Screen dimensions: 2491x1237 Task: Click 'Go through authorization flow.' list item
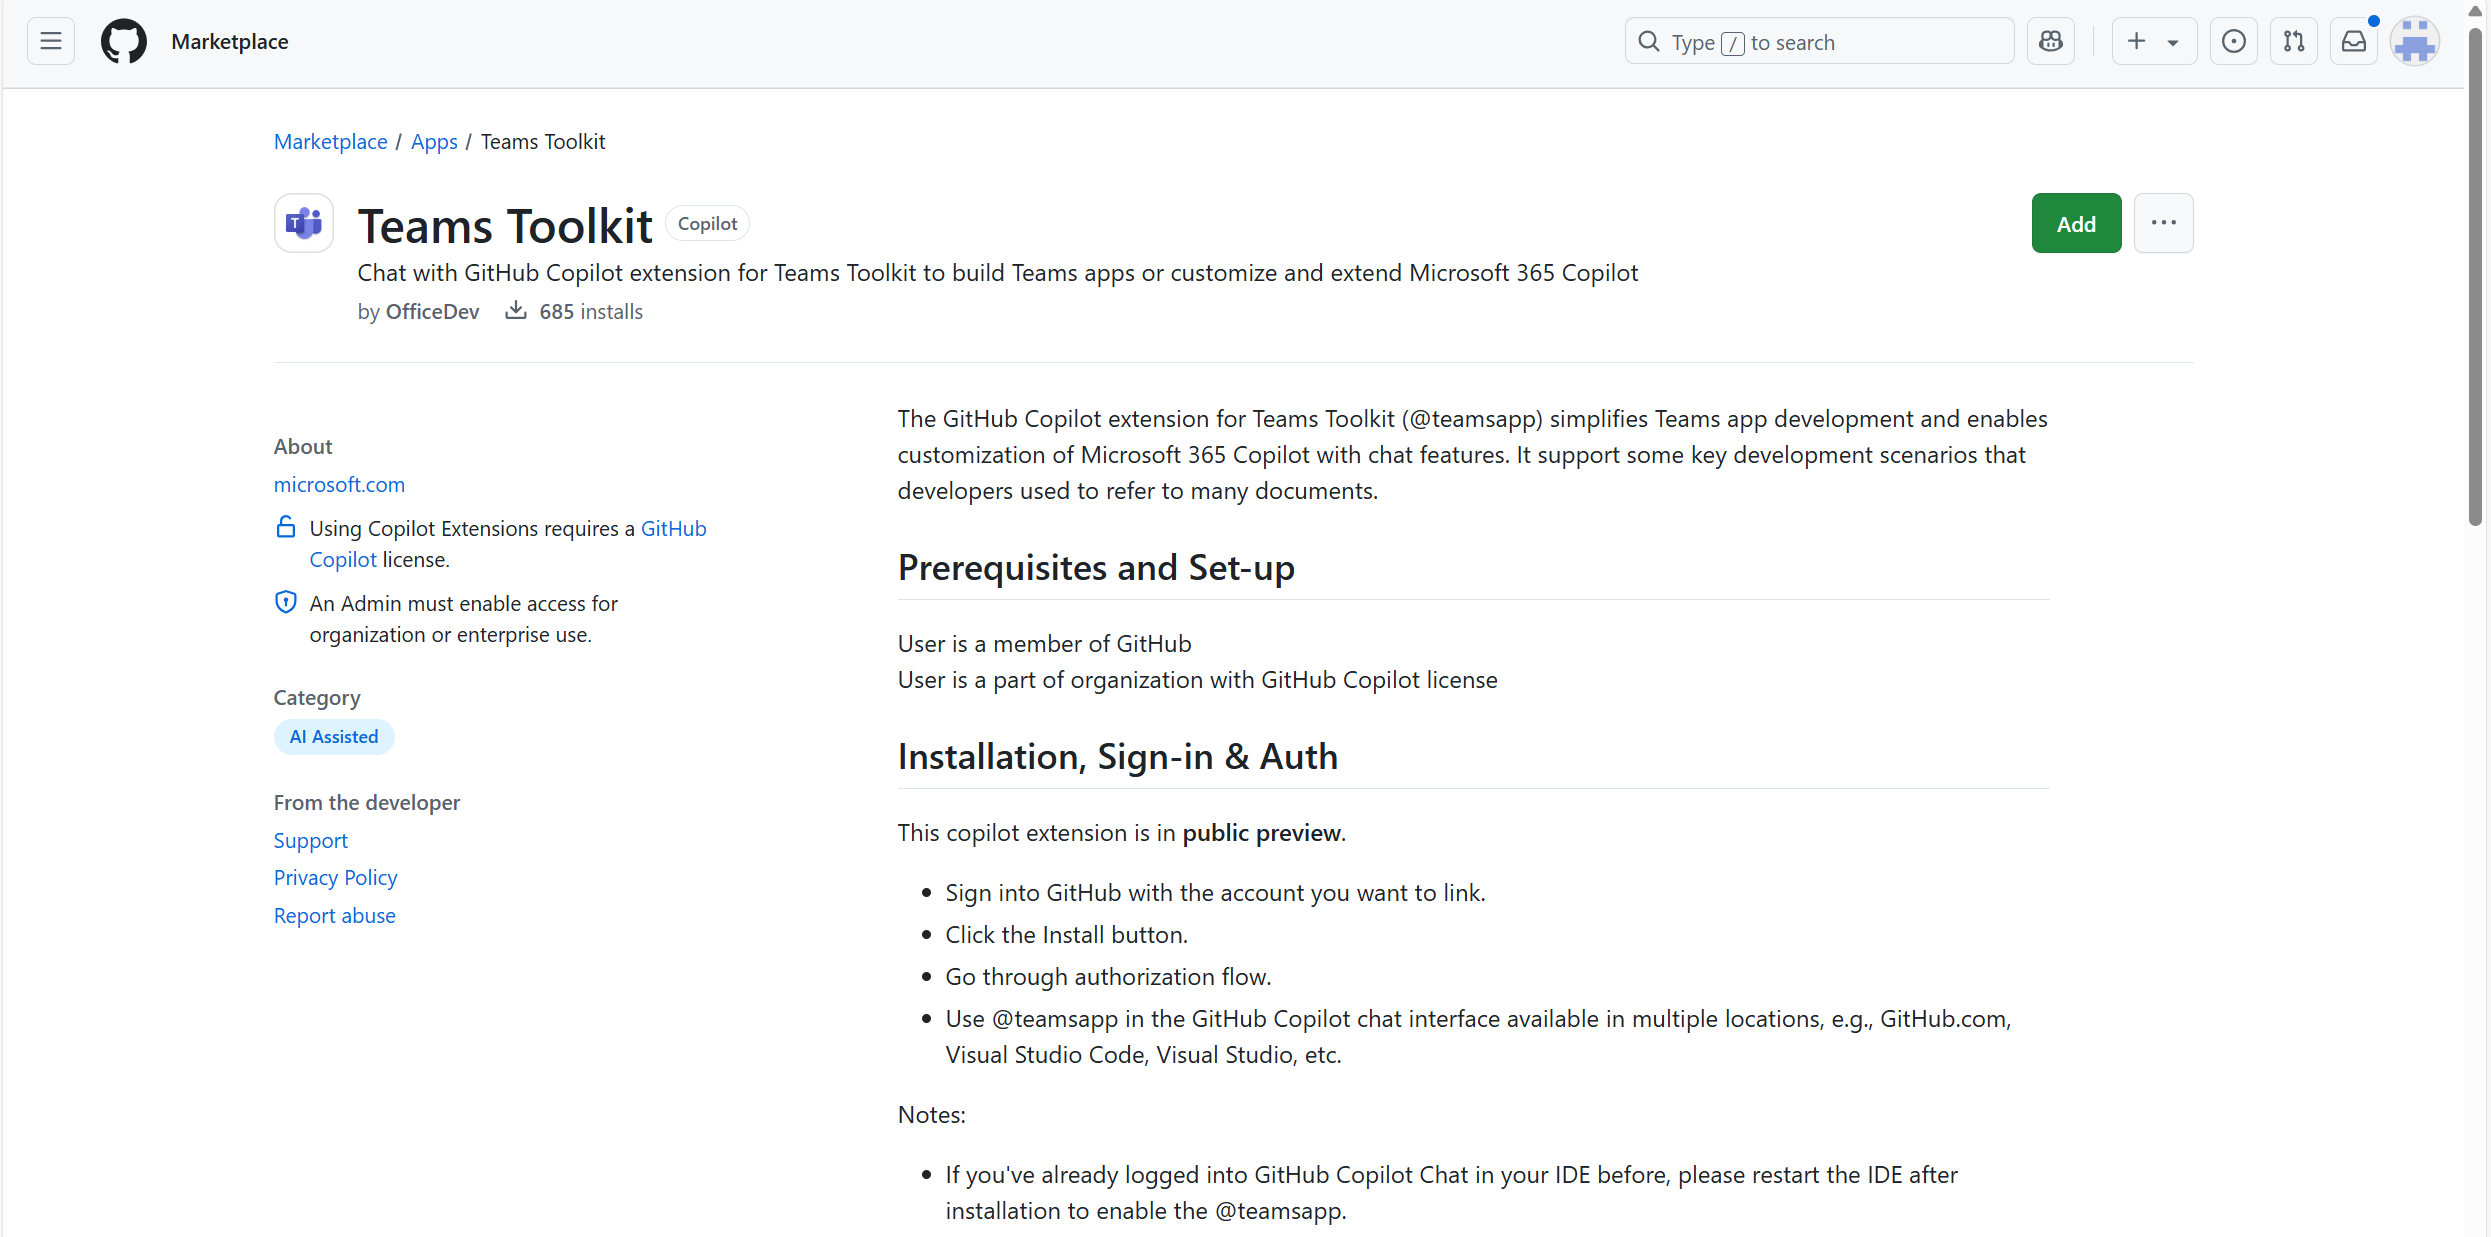coord(1108,976)
